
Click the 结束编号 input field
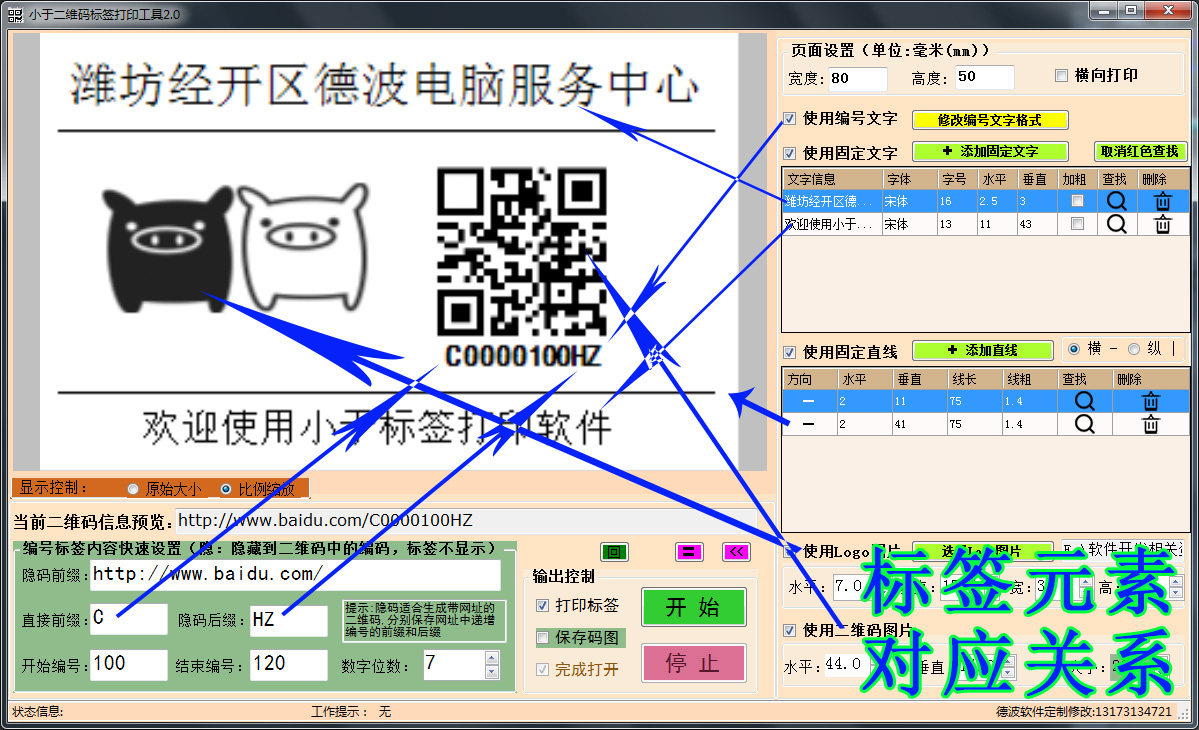(x=289, y=664)
